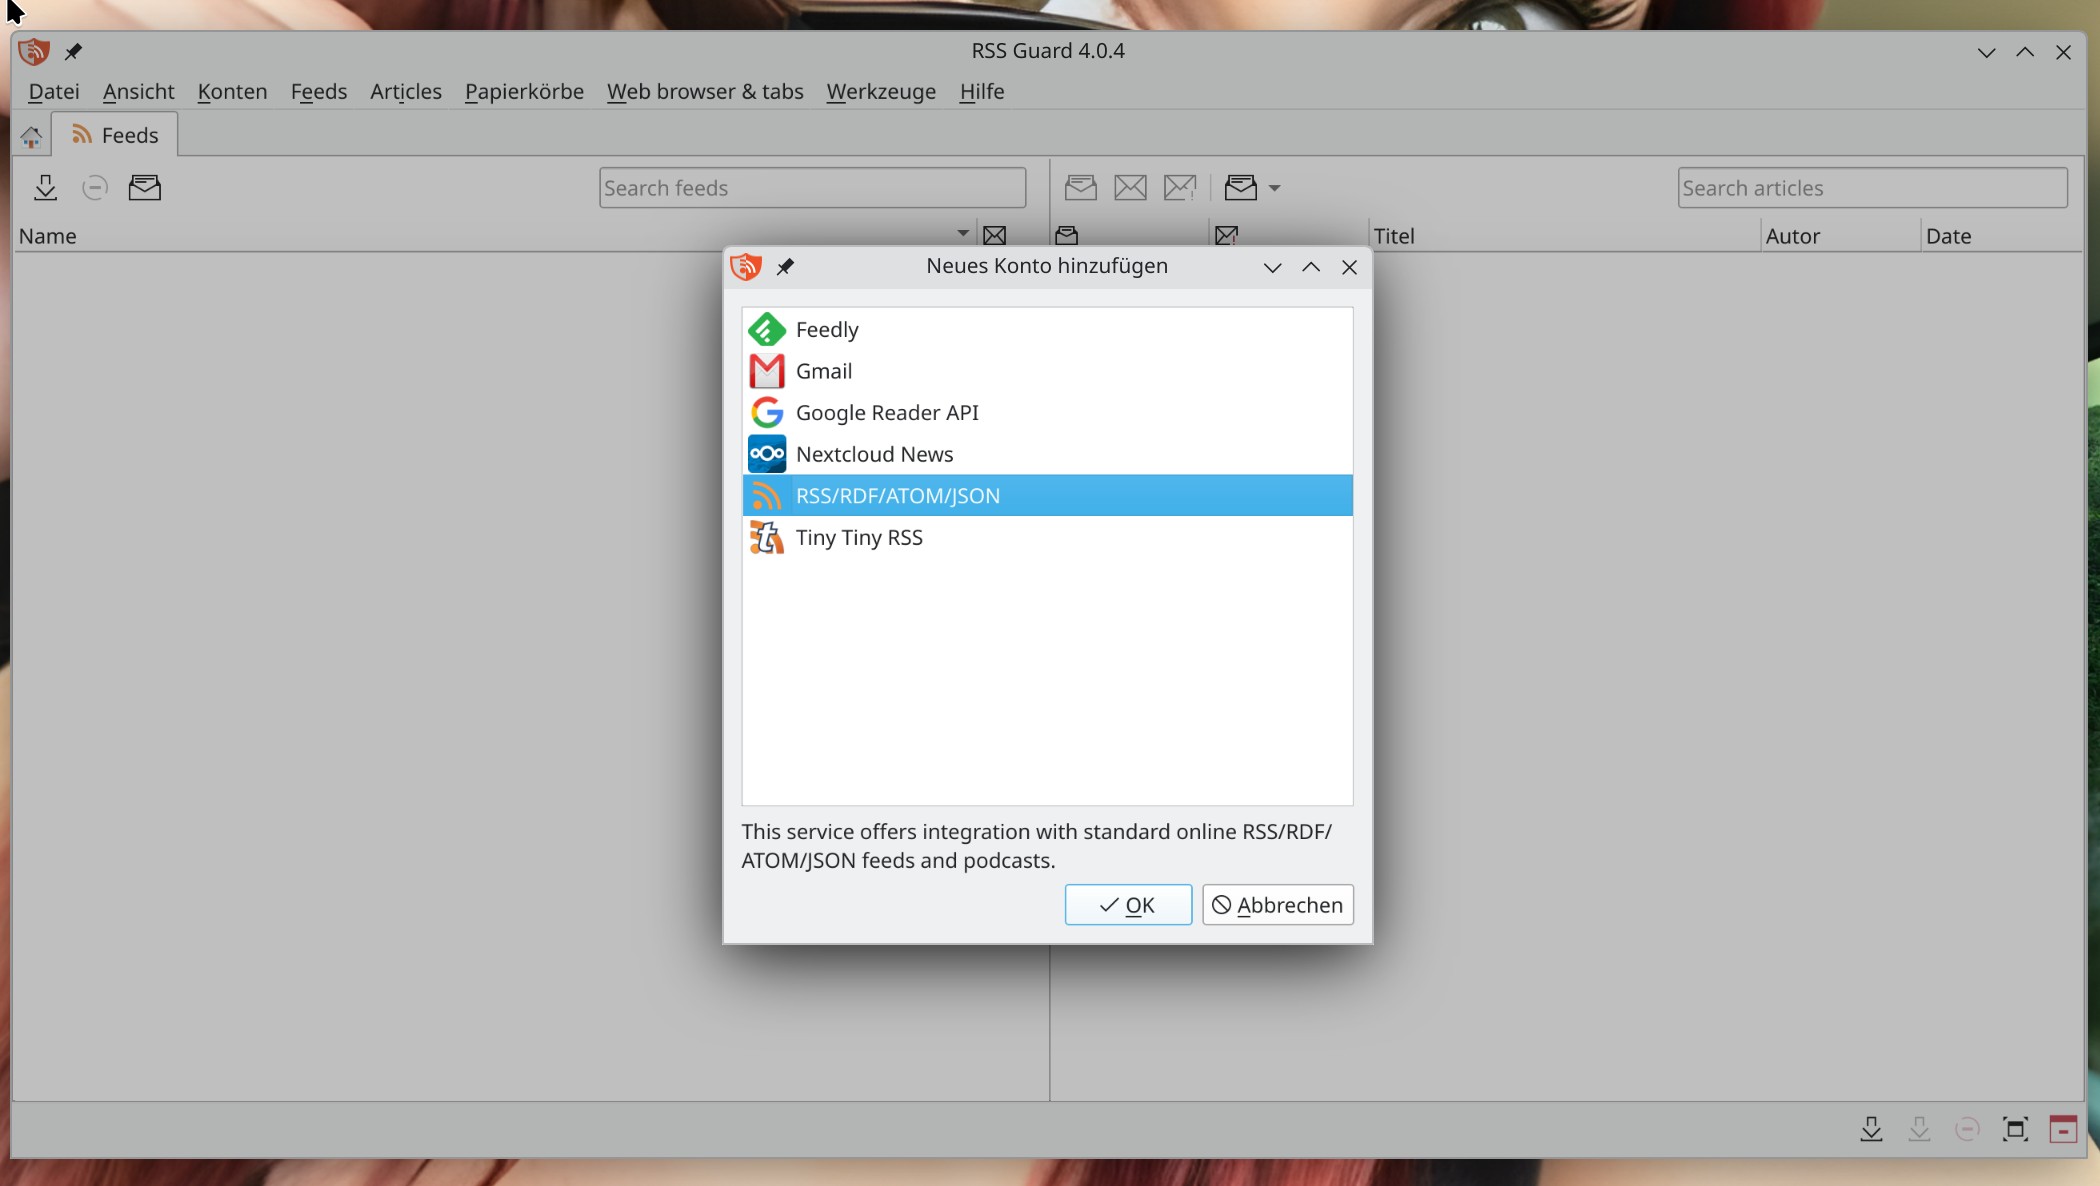The width and height of the screenshot is (2100, 1186).
Task: Mark selected articles read envelope icon
Action: [1080, 187]
